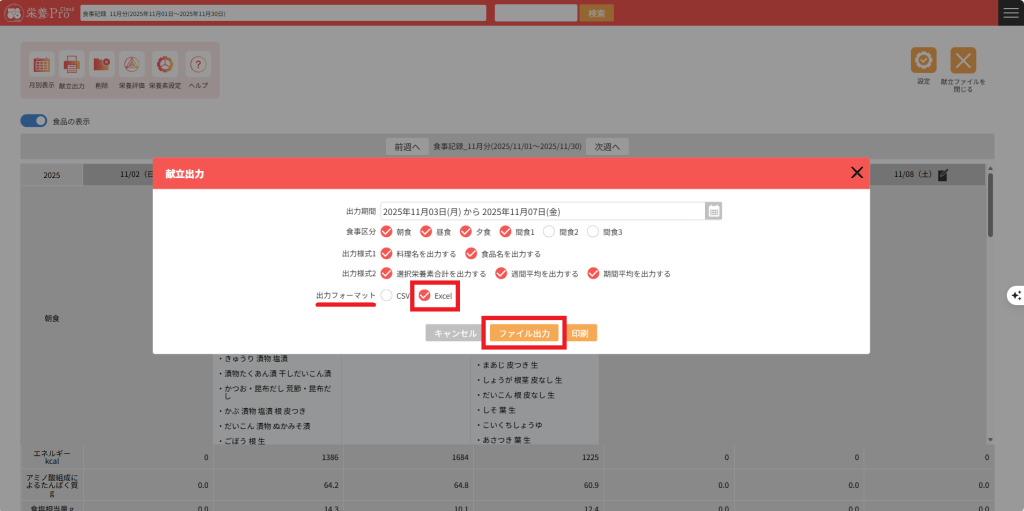This screenshot has height=511, width=1024.
Task: Click the edit icon beside 11/08 (土)
Action: 942,174
